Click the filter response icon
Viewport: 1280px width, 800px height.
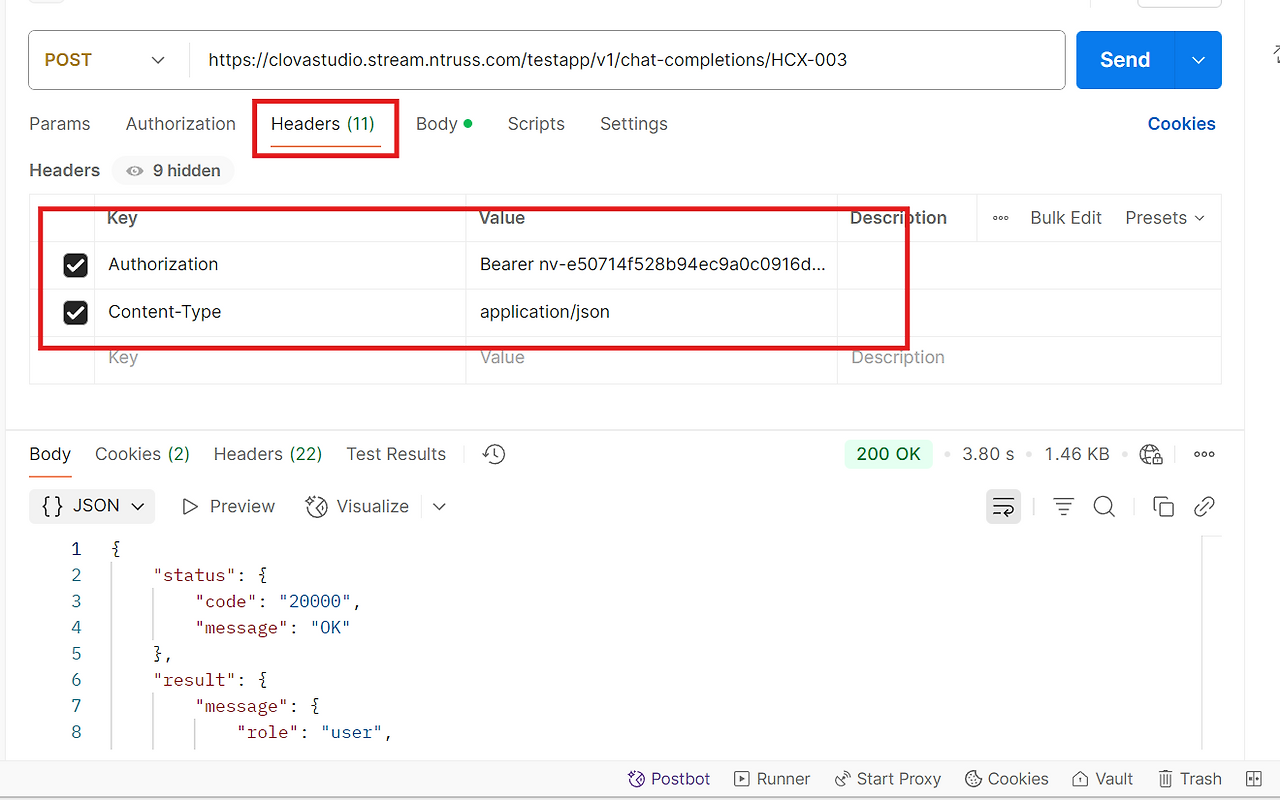(1063, 507)
